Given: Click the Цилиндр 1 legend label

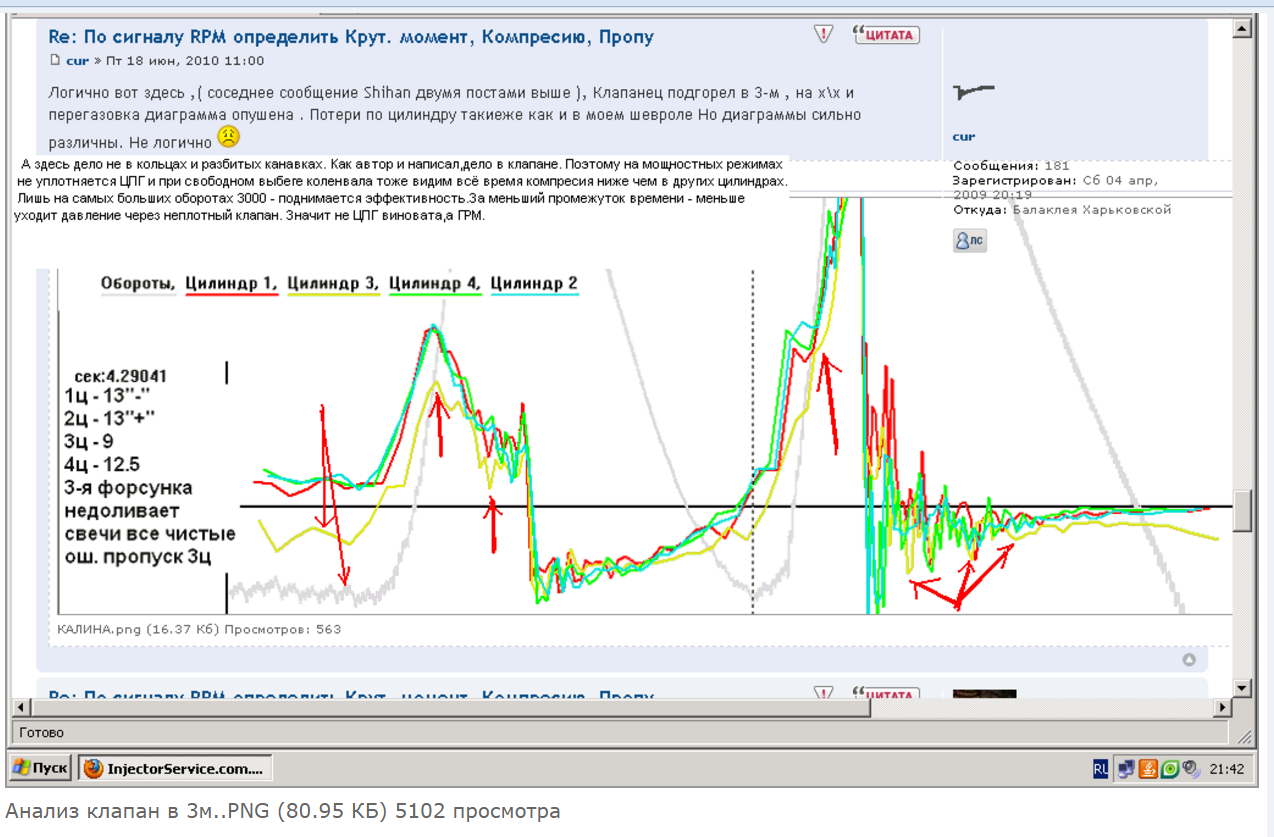Looking at the screenshot, I should pos(230,284).
